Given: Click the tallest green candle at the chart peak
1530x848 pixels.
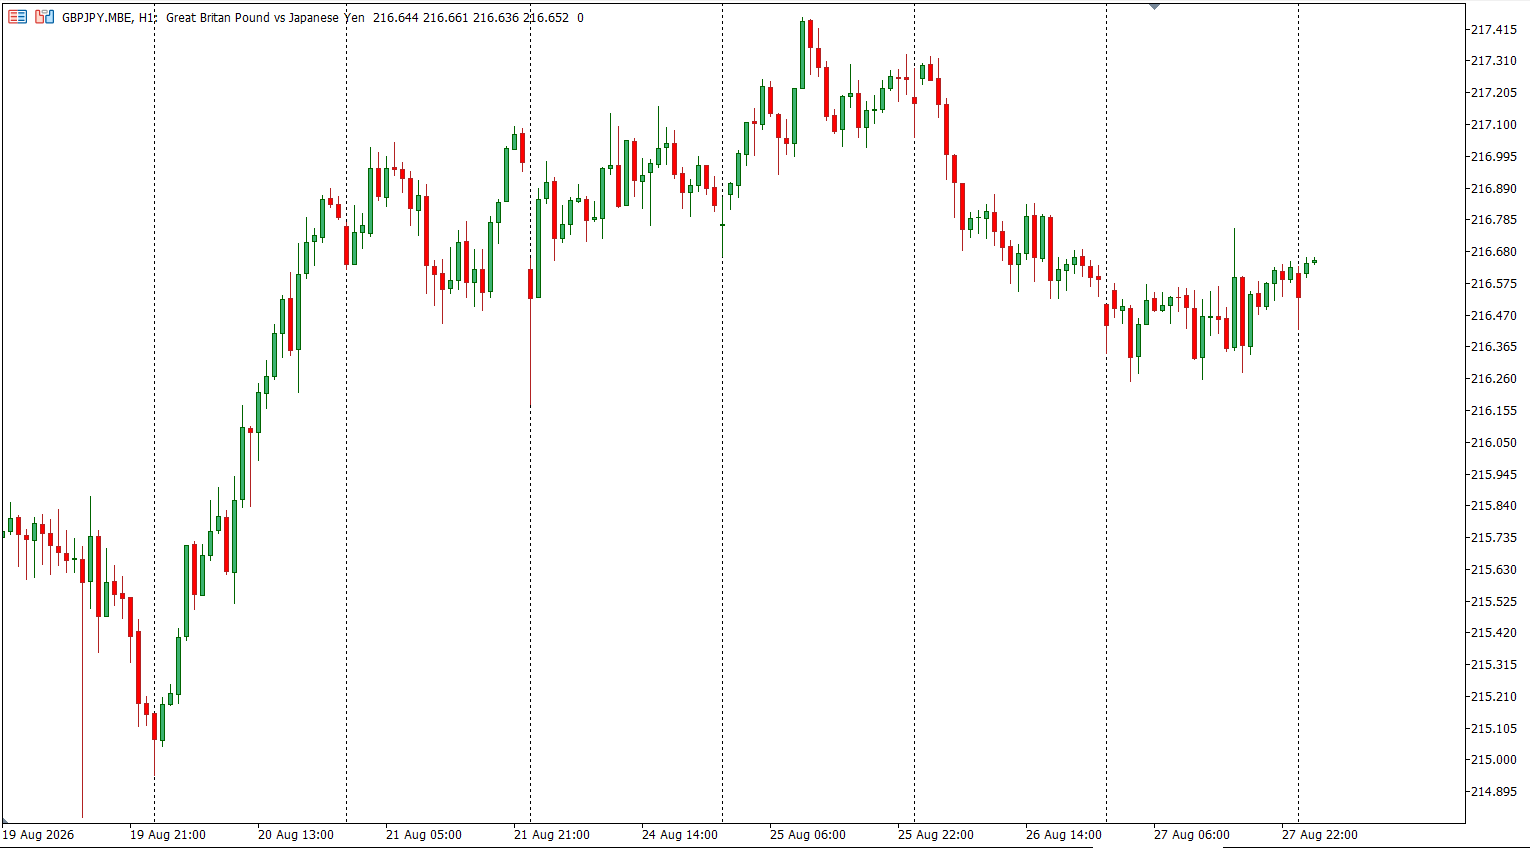Looking at the screenshot, I should (x=802, y=54).
